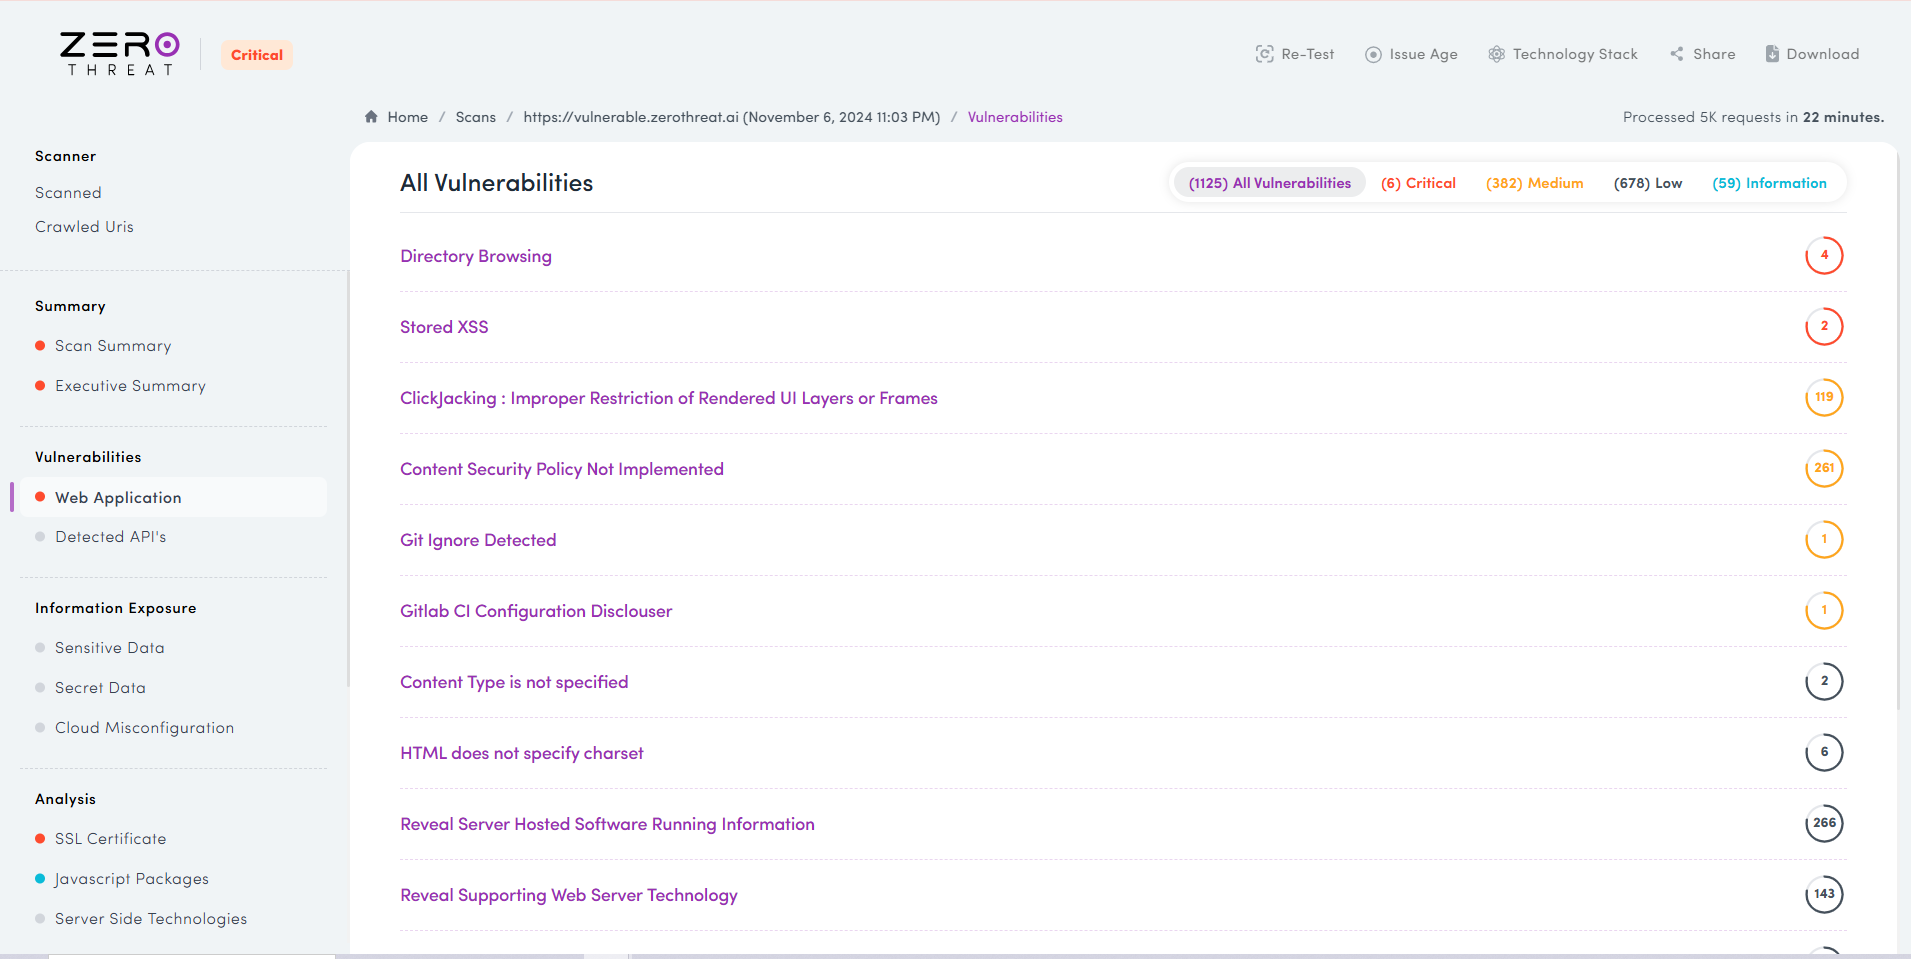Open Sensitive Data in sidebar
Image resolution: width=1911 pixels, height=959 pixels.
click(109, 648)
